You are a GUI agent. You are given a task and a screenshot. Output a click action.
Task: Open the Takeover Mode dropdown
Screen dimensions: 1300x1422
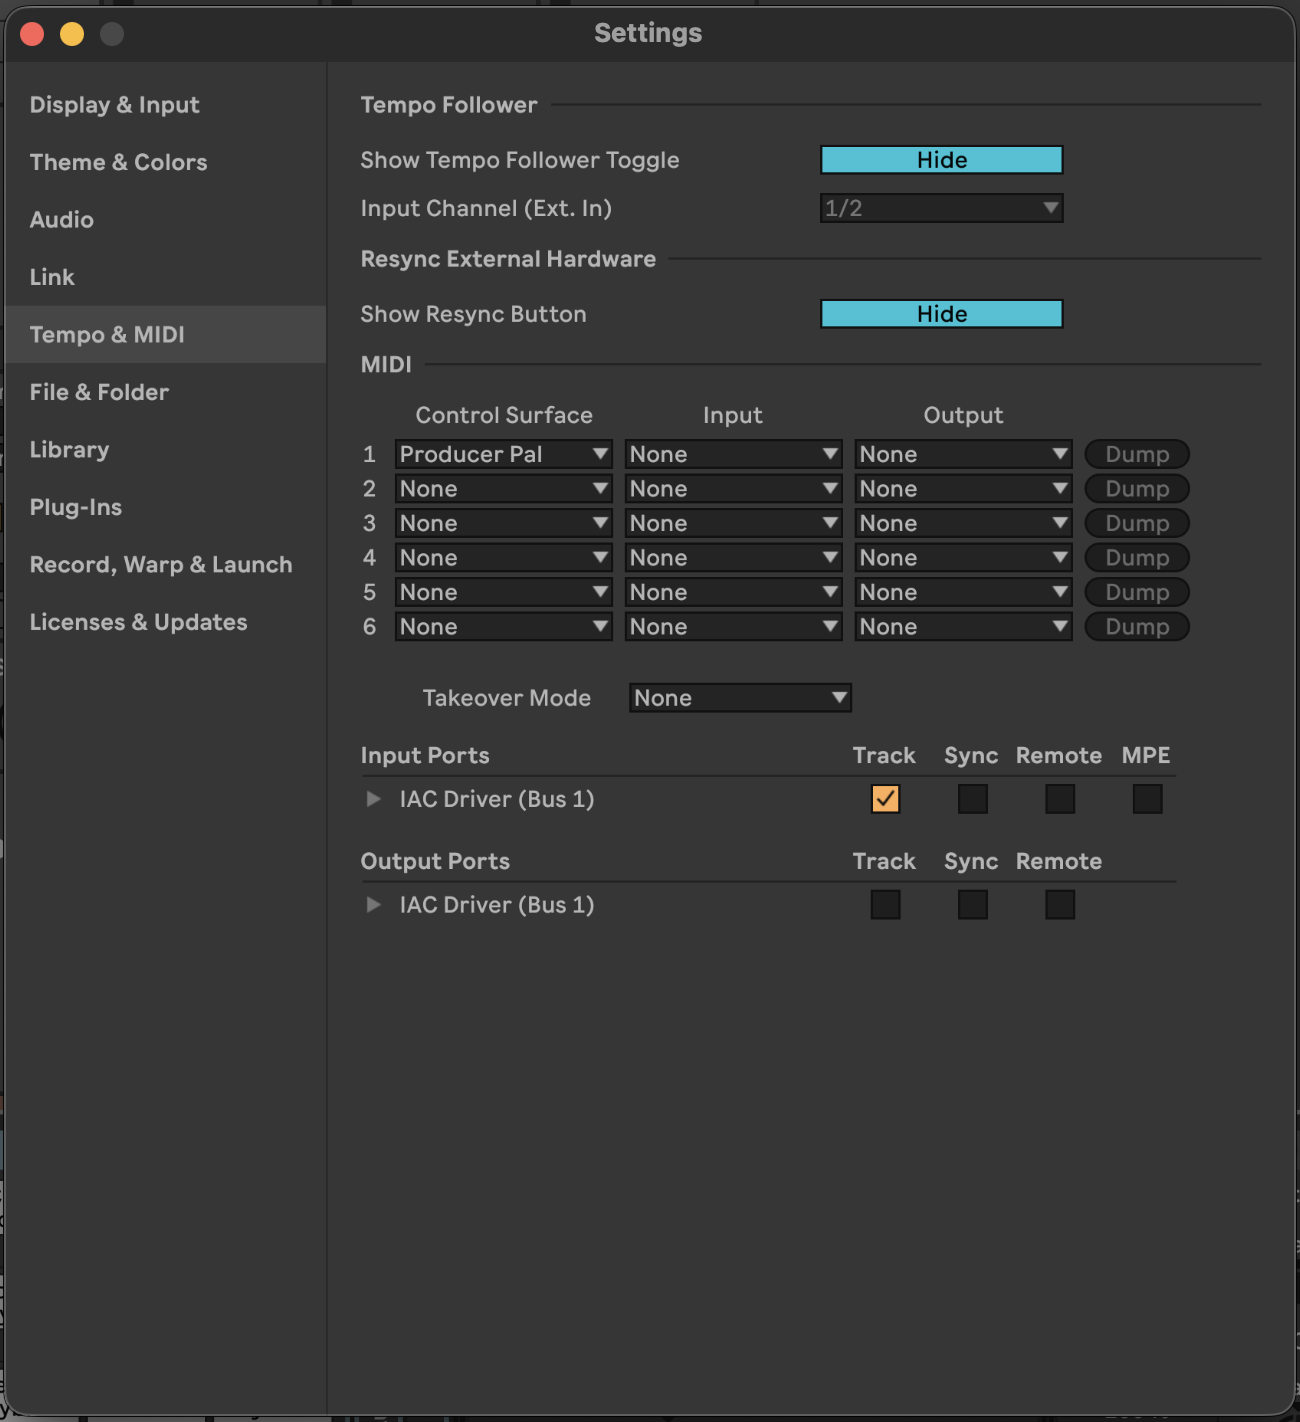click(x=740, y=698)
